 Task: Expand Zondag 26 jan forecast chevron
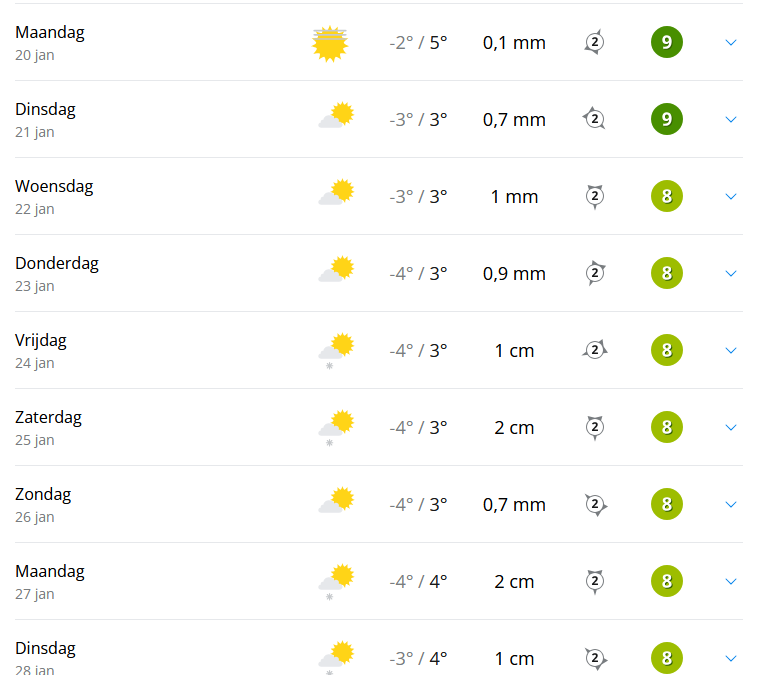[730, 505]
